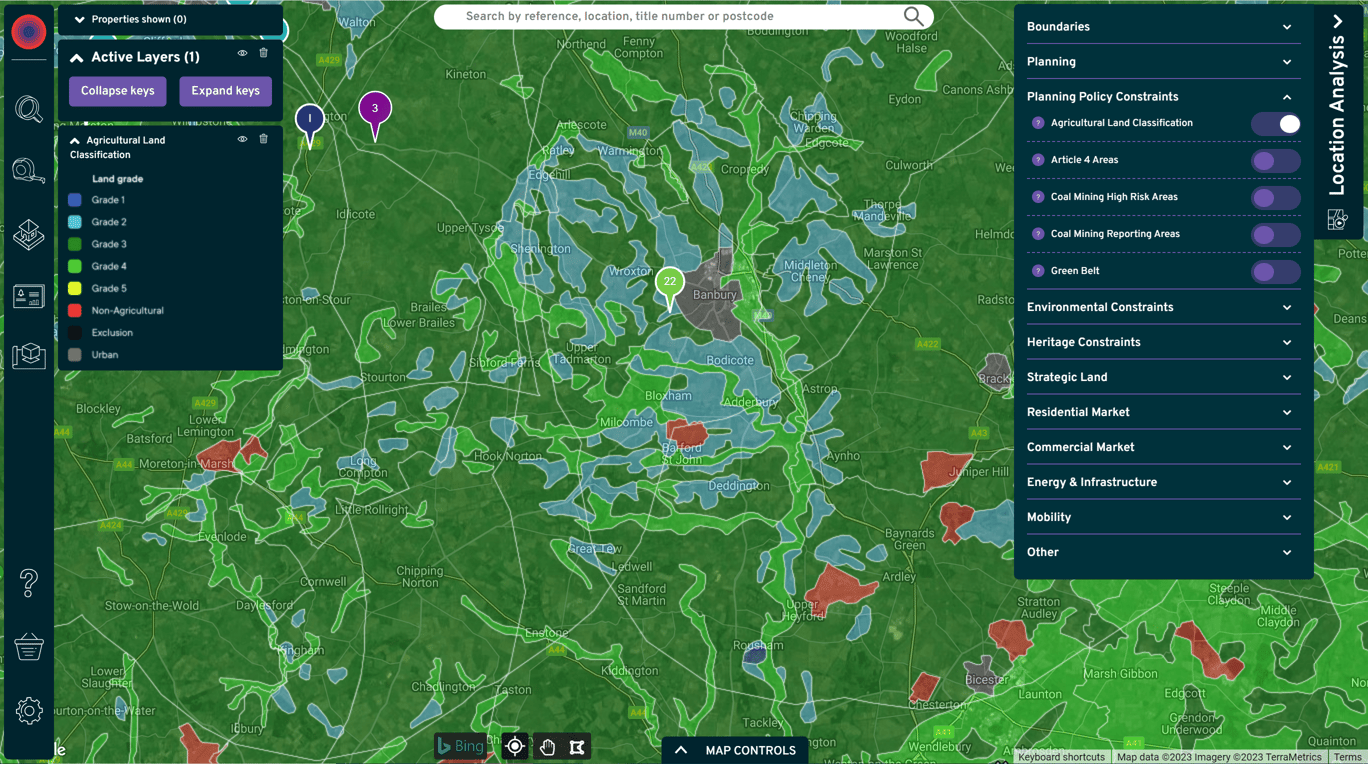1368x764 pixels.
Task: Click the locate me crosshair icon
Action: coord(515,747)
